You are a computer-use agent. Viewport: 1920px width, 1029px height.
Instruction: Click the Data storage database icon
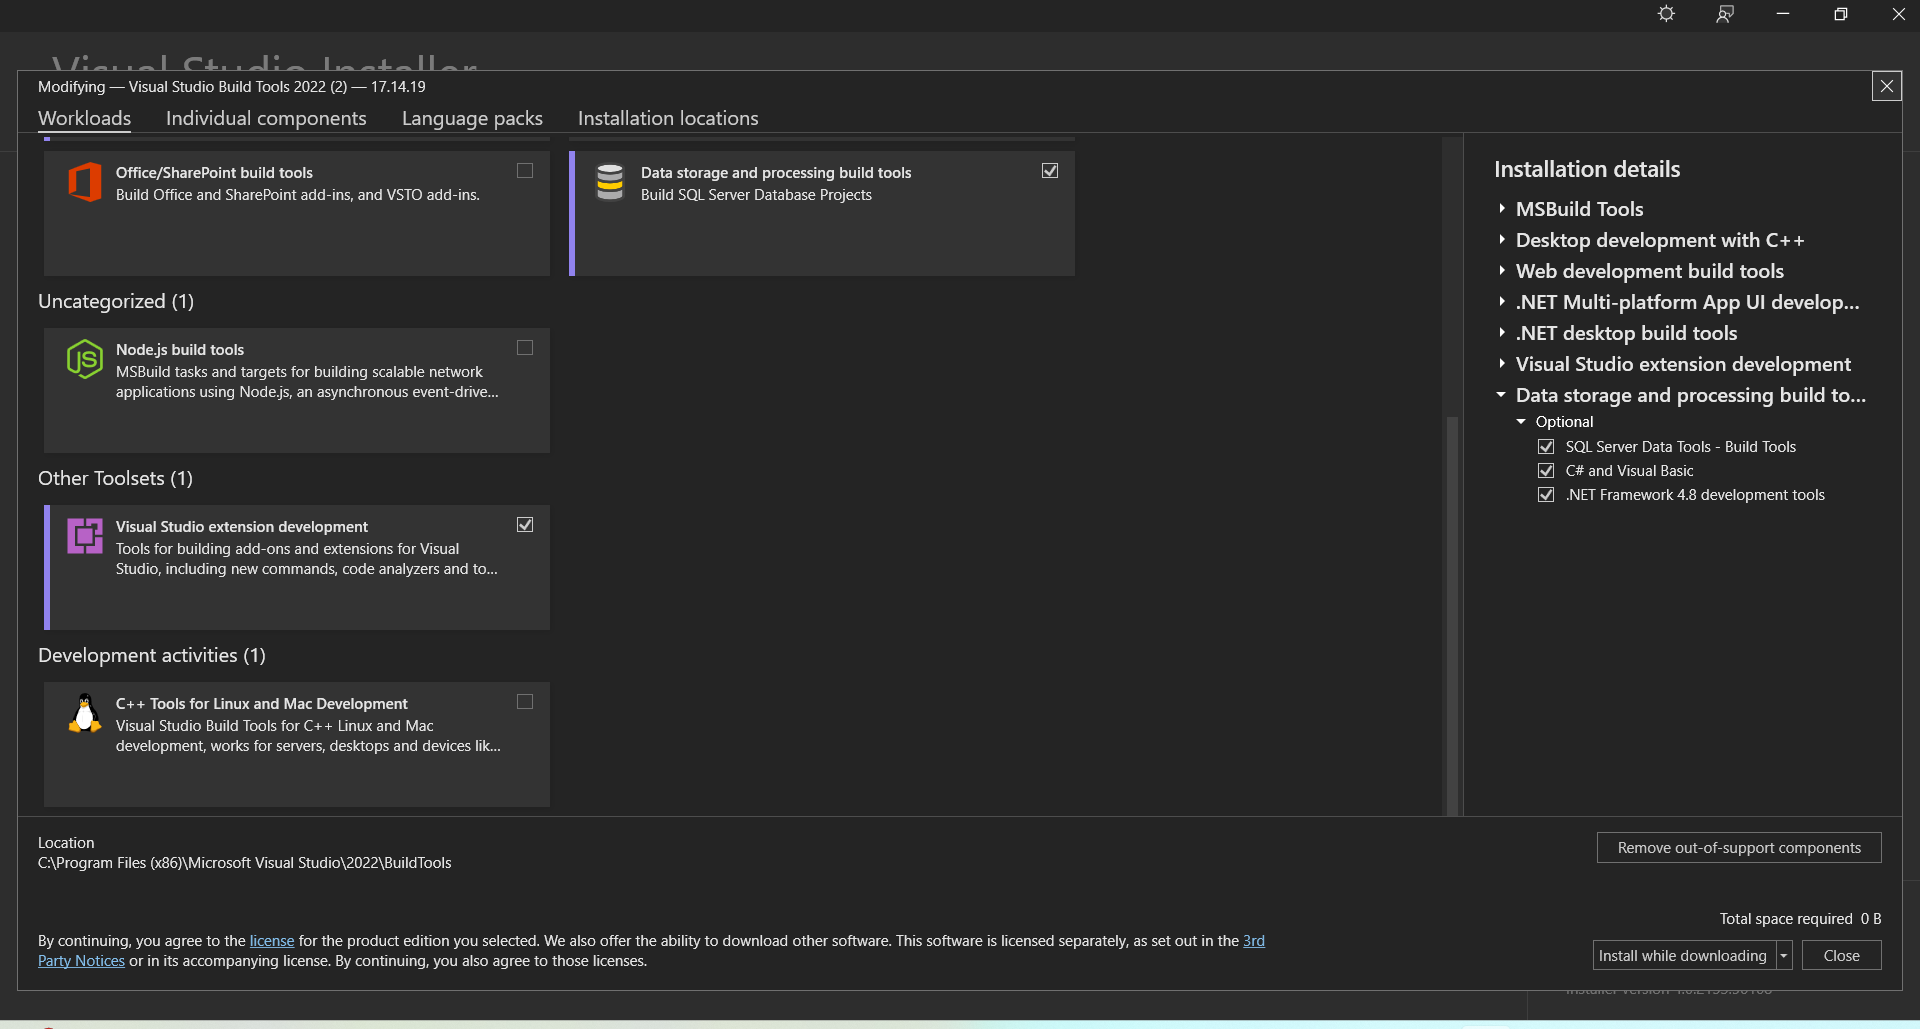[610, 182]
